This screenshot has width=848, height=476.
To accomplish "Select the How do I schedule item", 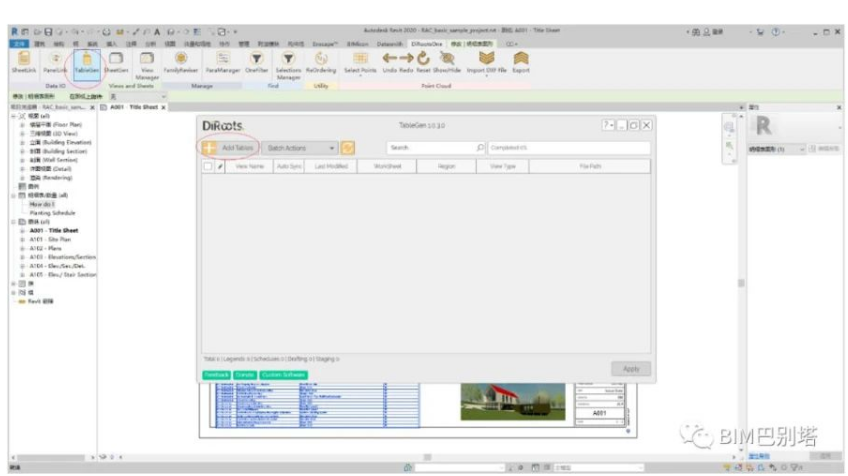I will tap(42, 204).
